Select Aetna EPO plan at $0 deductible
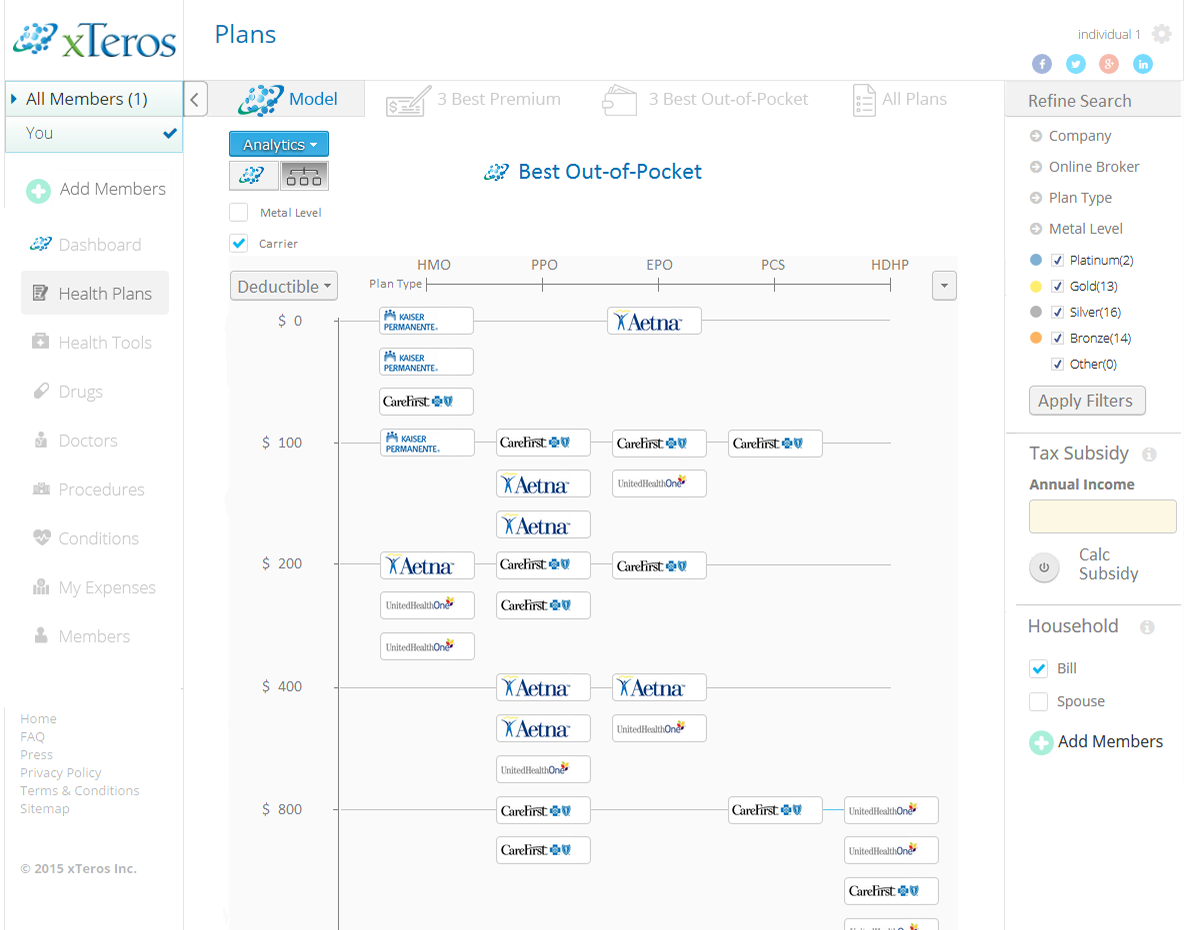 click(655, 321)
